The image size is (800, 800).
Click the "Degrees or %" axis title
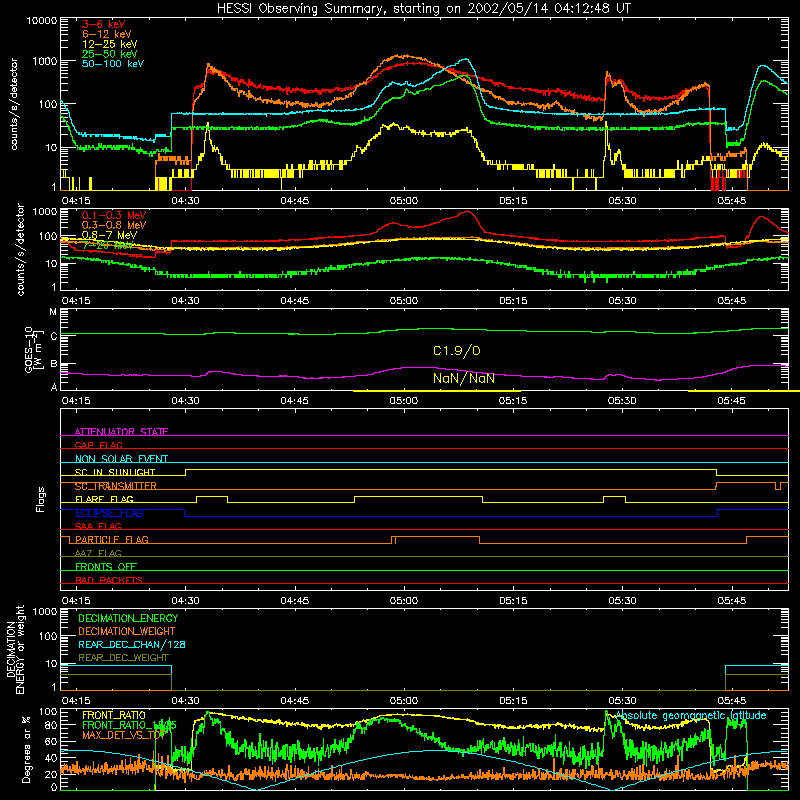(26, 749)
